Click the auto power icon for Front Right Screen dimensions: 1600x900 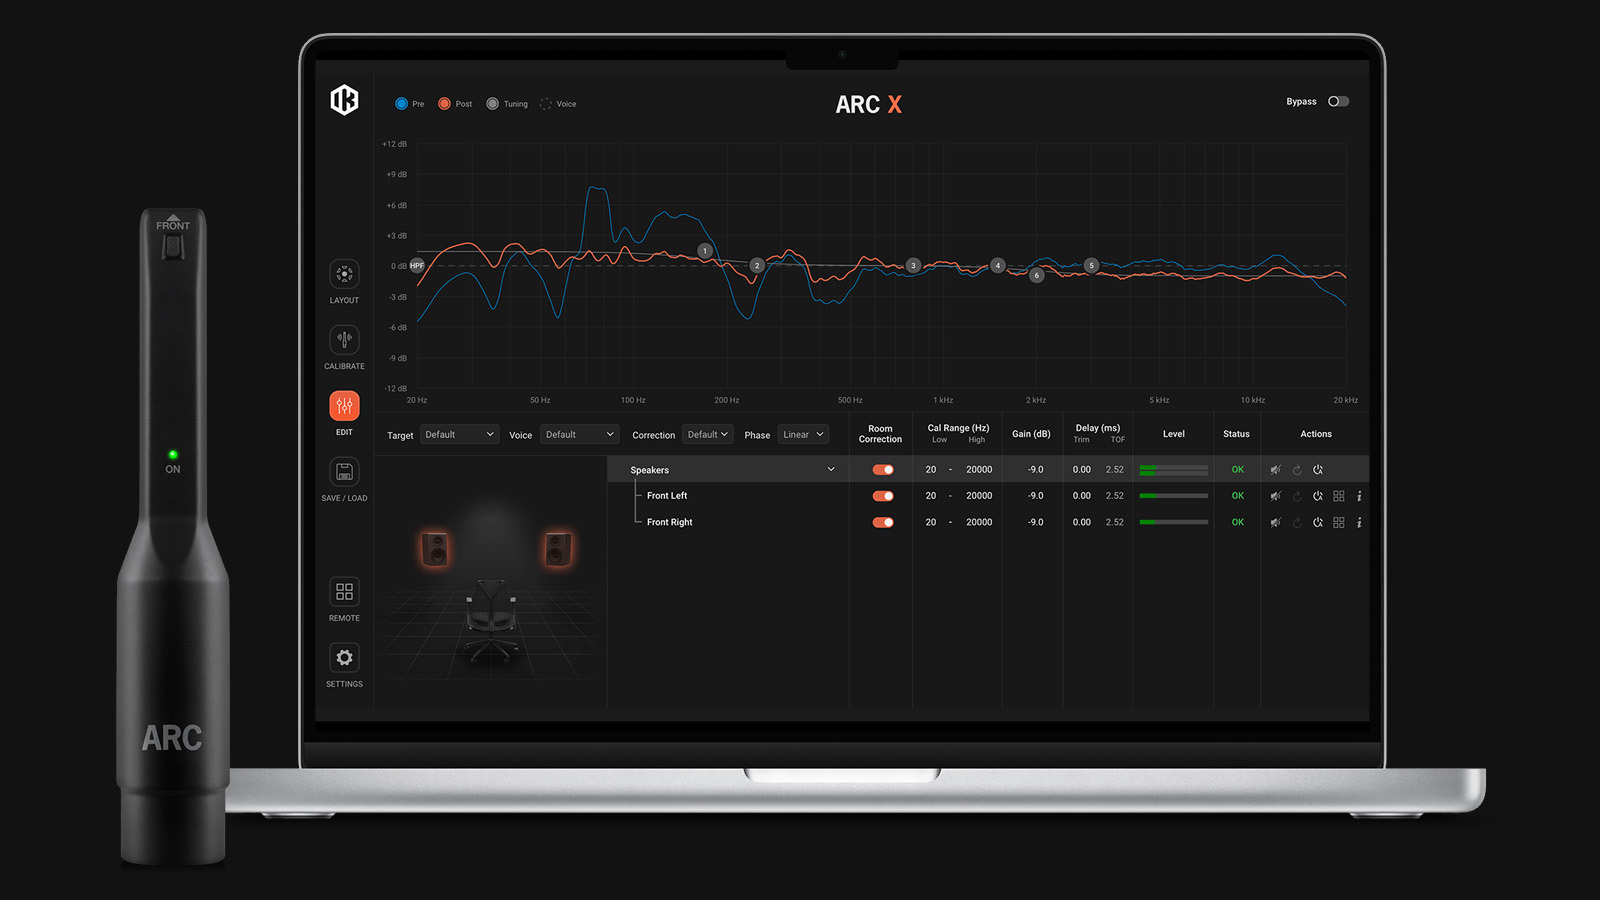[1318, 523]
